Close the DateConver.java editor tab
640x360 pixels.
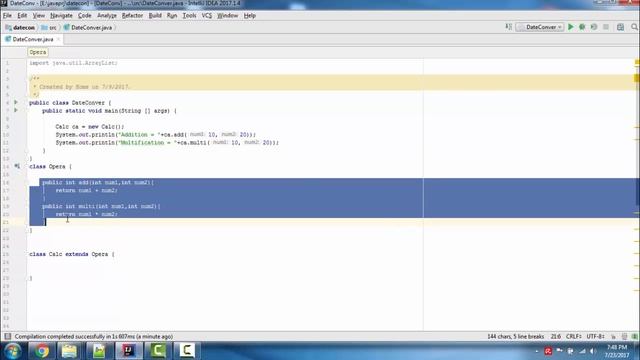click(x=58, y=39)
